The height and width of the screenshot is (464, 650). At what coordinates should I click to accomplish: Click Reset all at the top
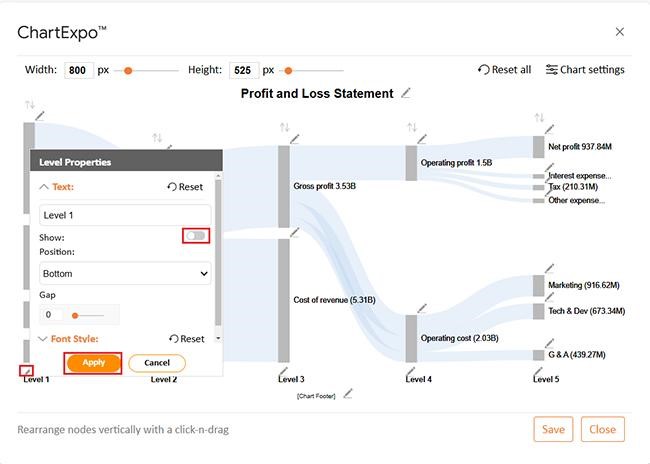pyautogui.click(x=505, y=70)
